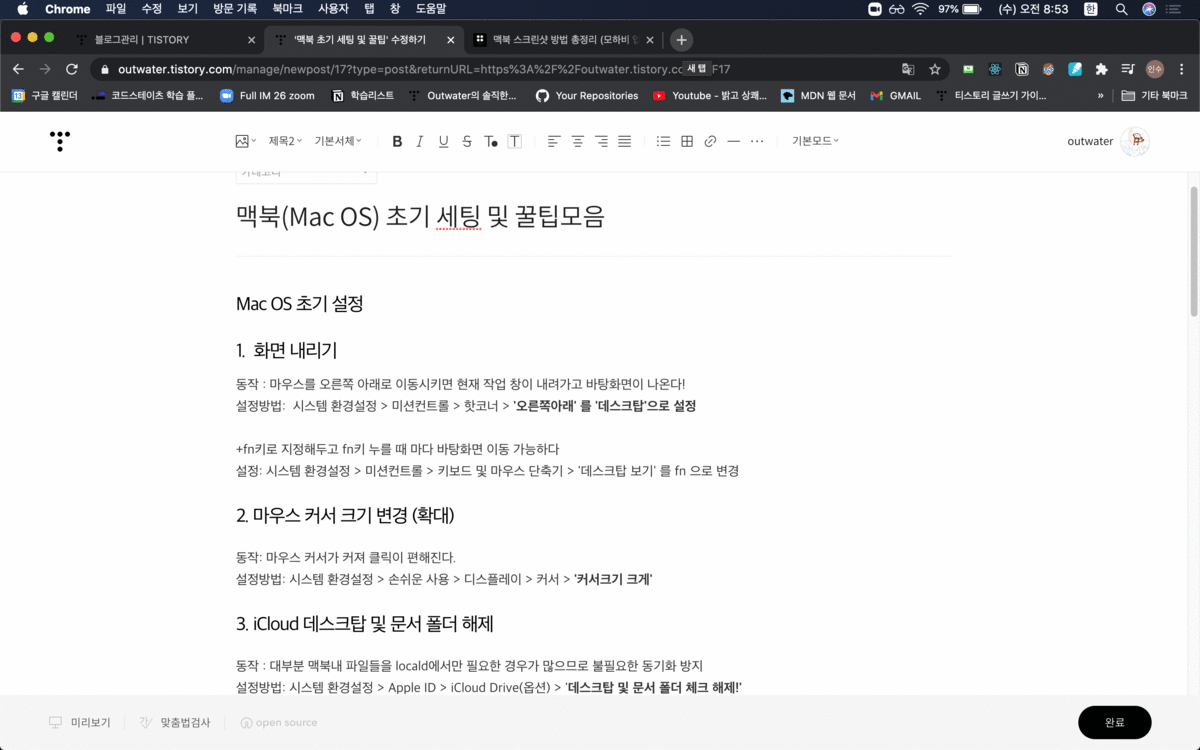Open the 기타 북마크 folder

[x=1155, y=96]
